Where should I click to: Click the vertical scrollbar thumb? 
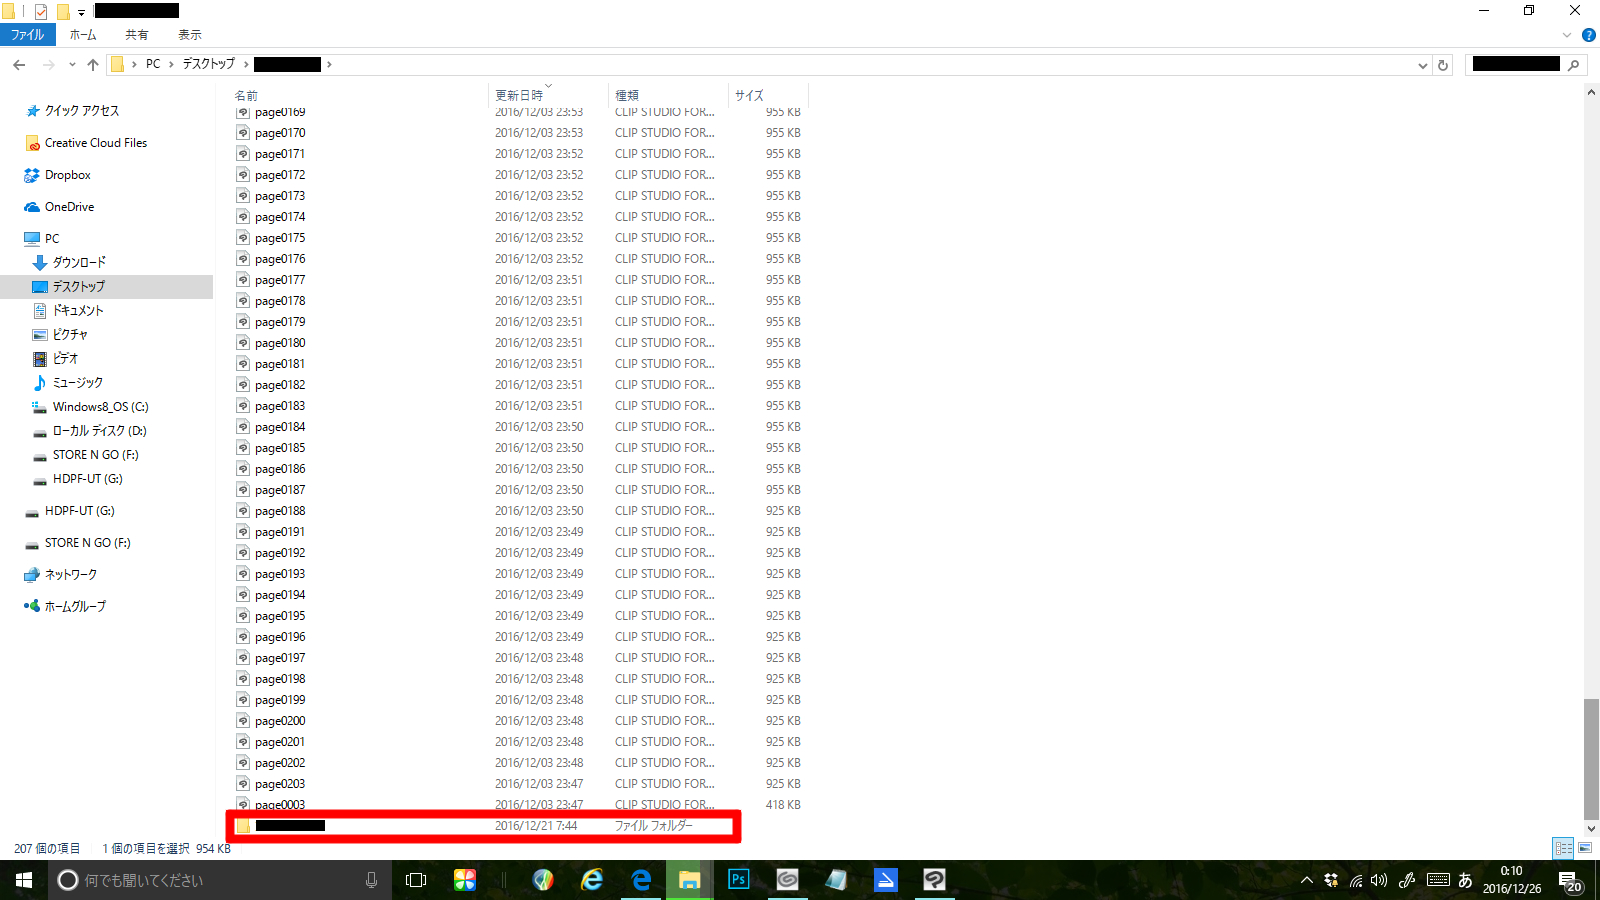click(1591, 758)
